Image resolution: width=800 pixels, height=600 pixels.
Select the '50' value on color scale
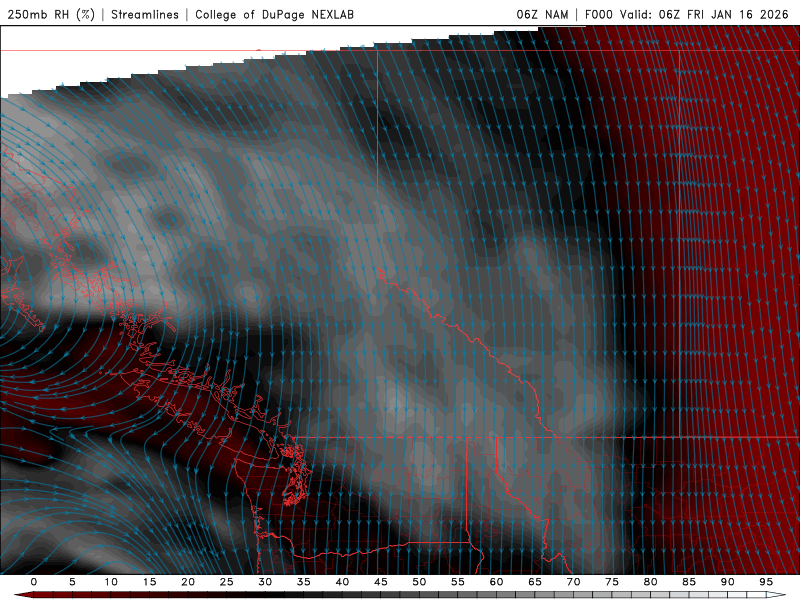coord(419,582)
